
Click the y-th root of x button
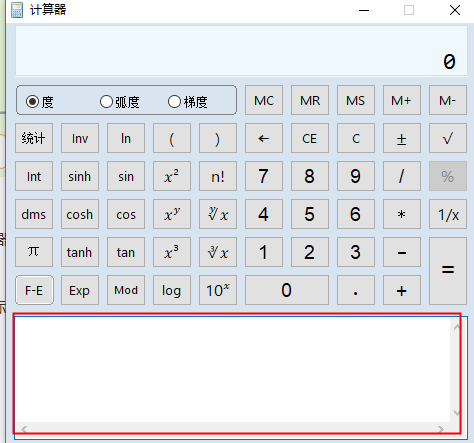pyautogui.click(x=218, y=214)
